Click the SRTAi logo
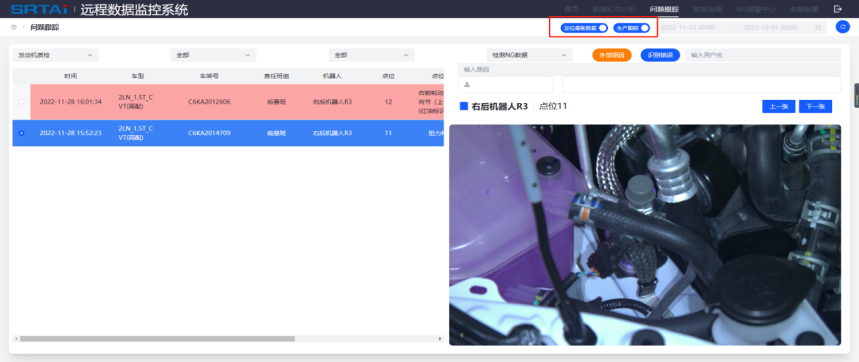Image resolution: width=859 pixels, height=362 pixels. [x=39, y=9]
